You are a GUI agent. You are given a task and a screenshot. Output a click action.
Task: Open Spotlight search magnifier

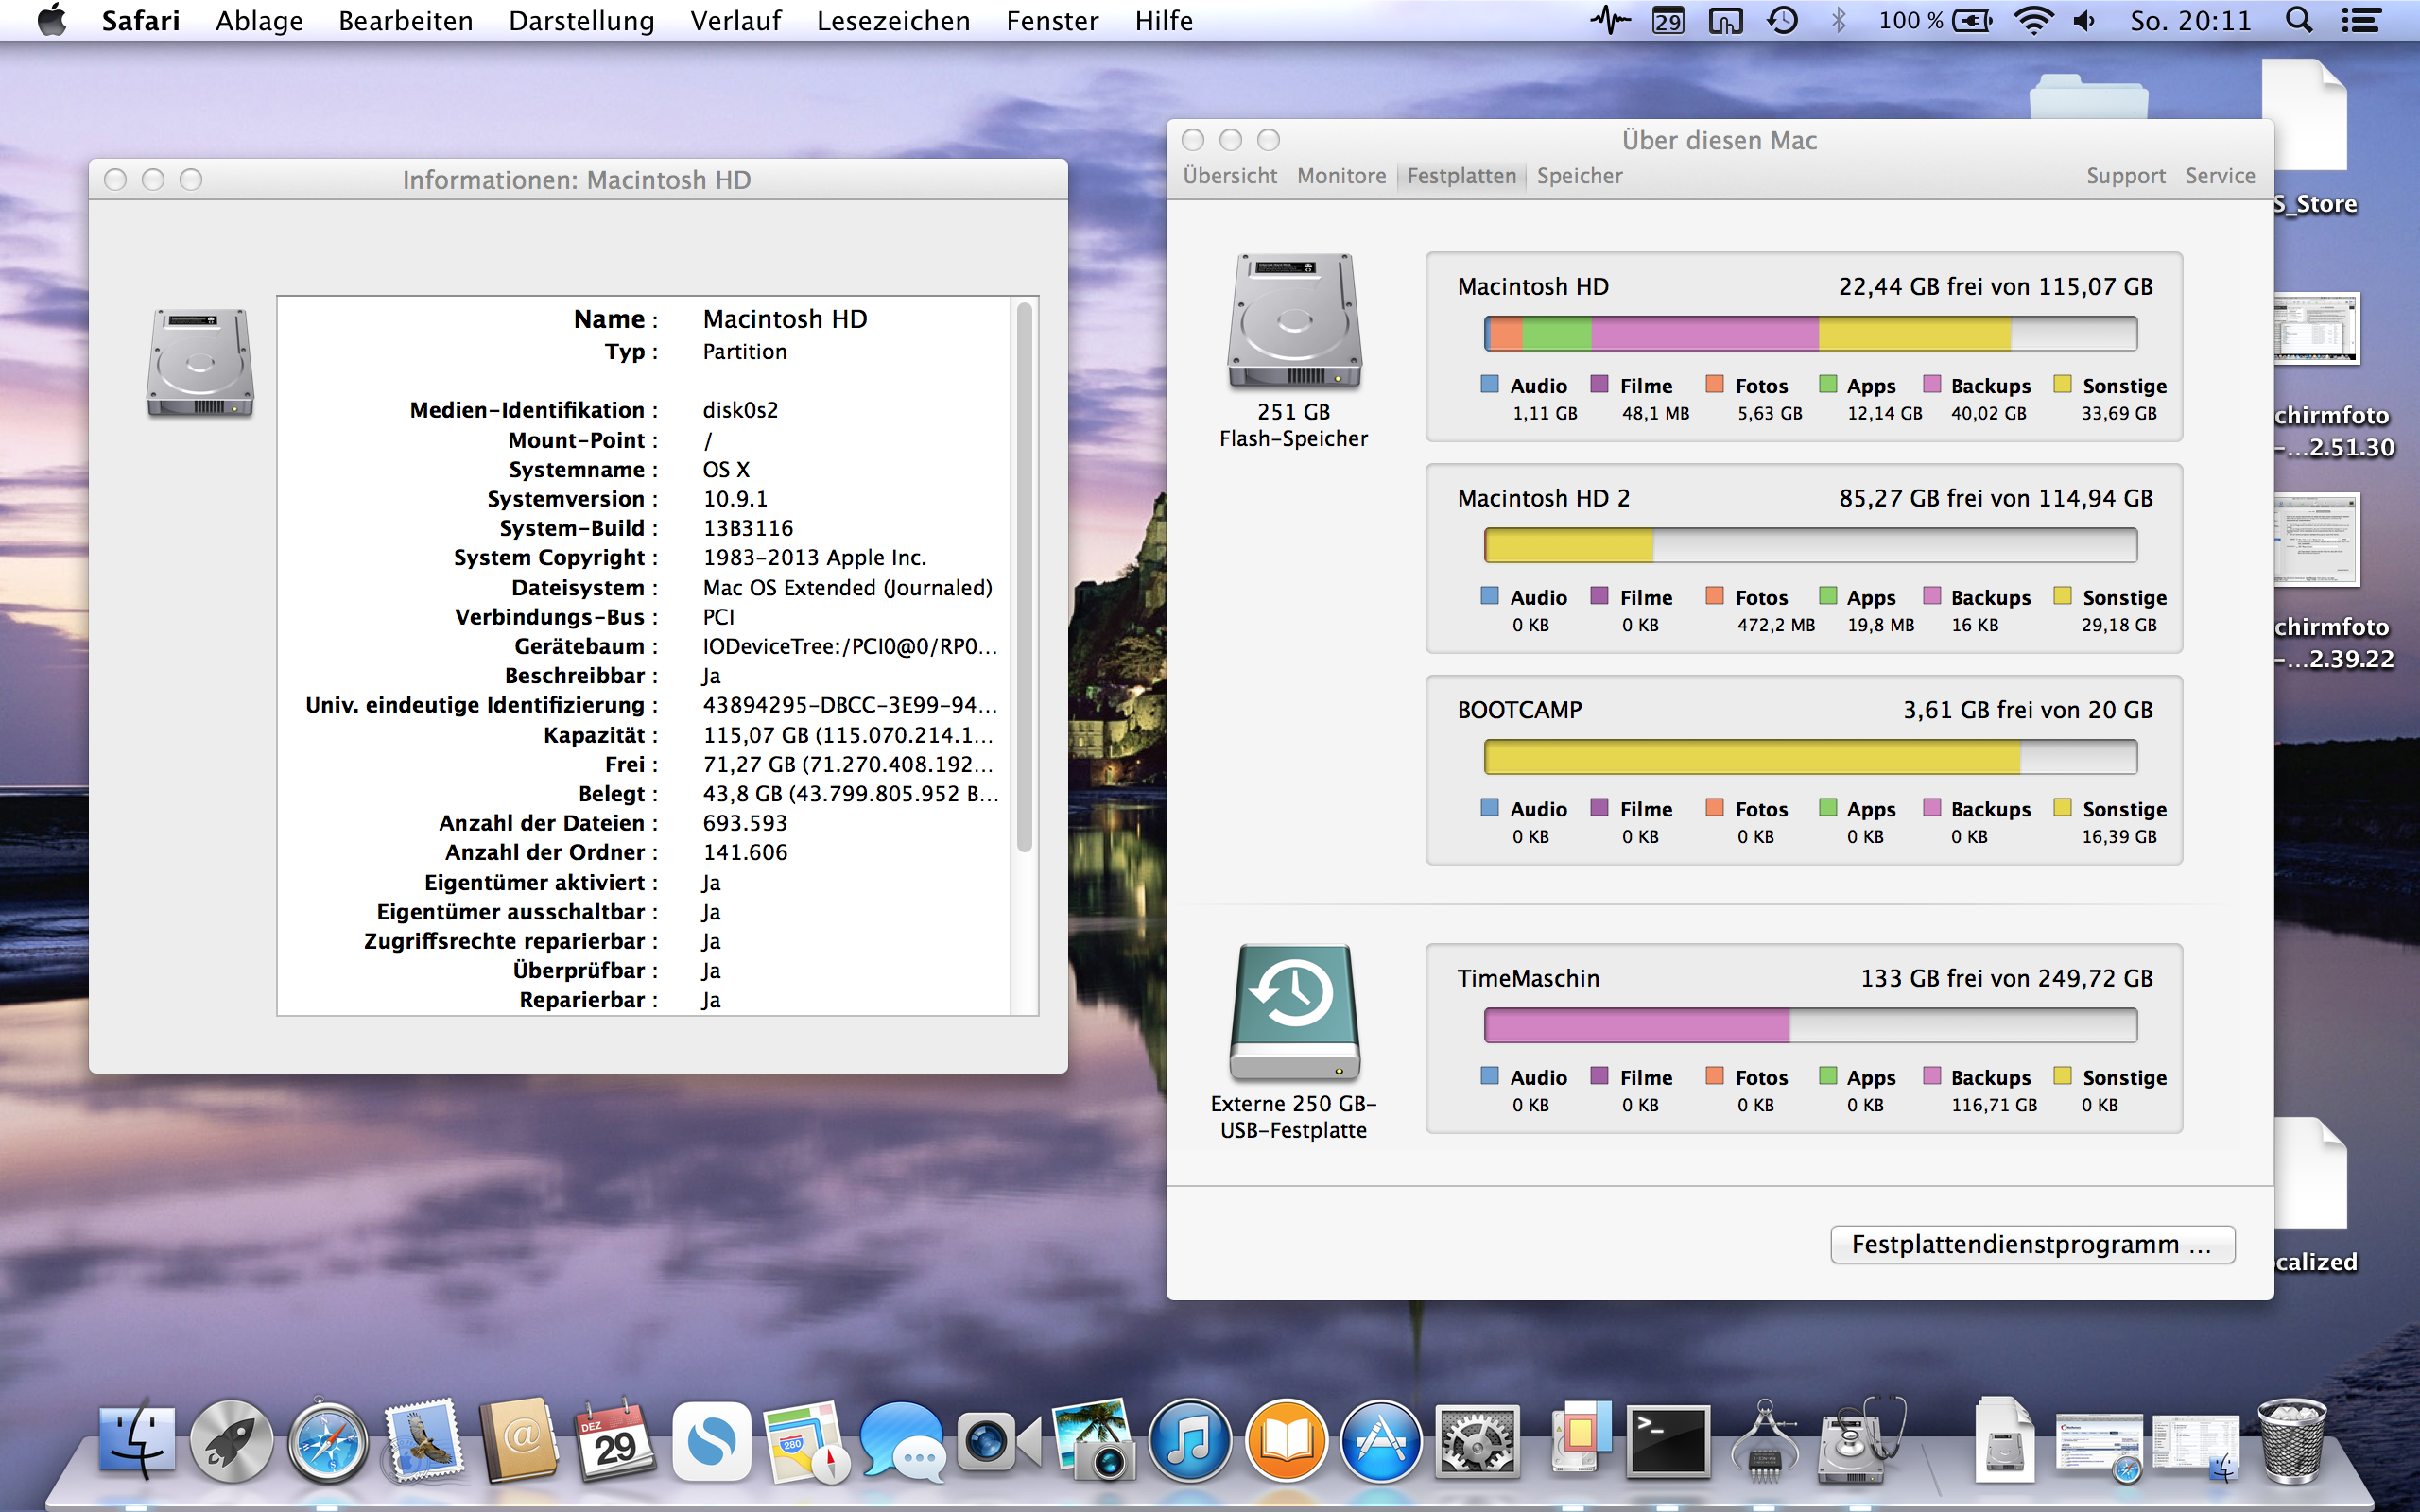tap(2299, 20)
